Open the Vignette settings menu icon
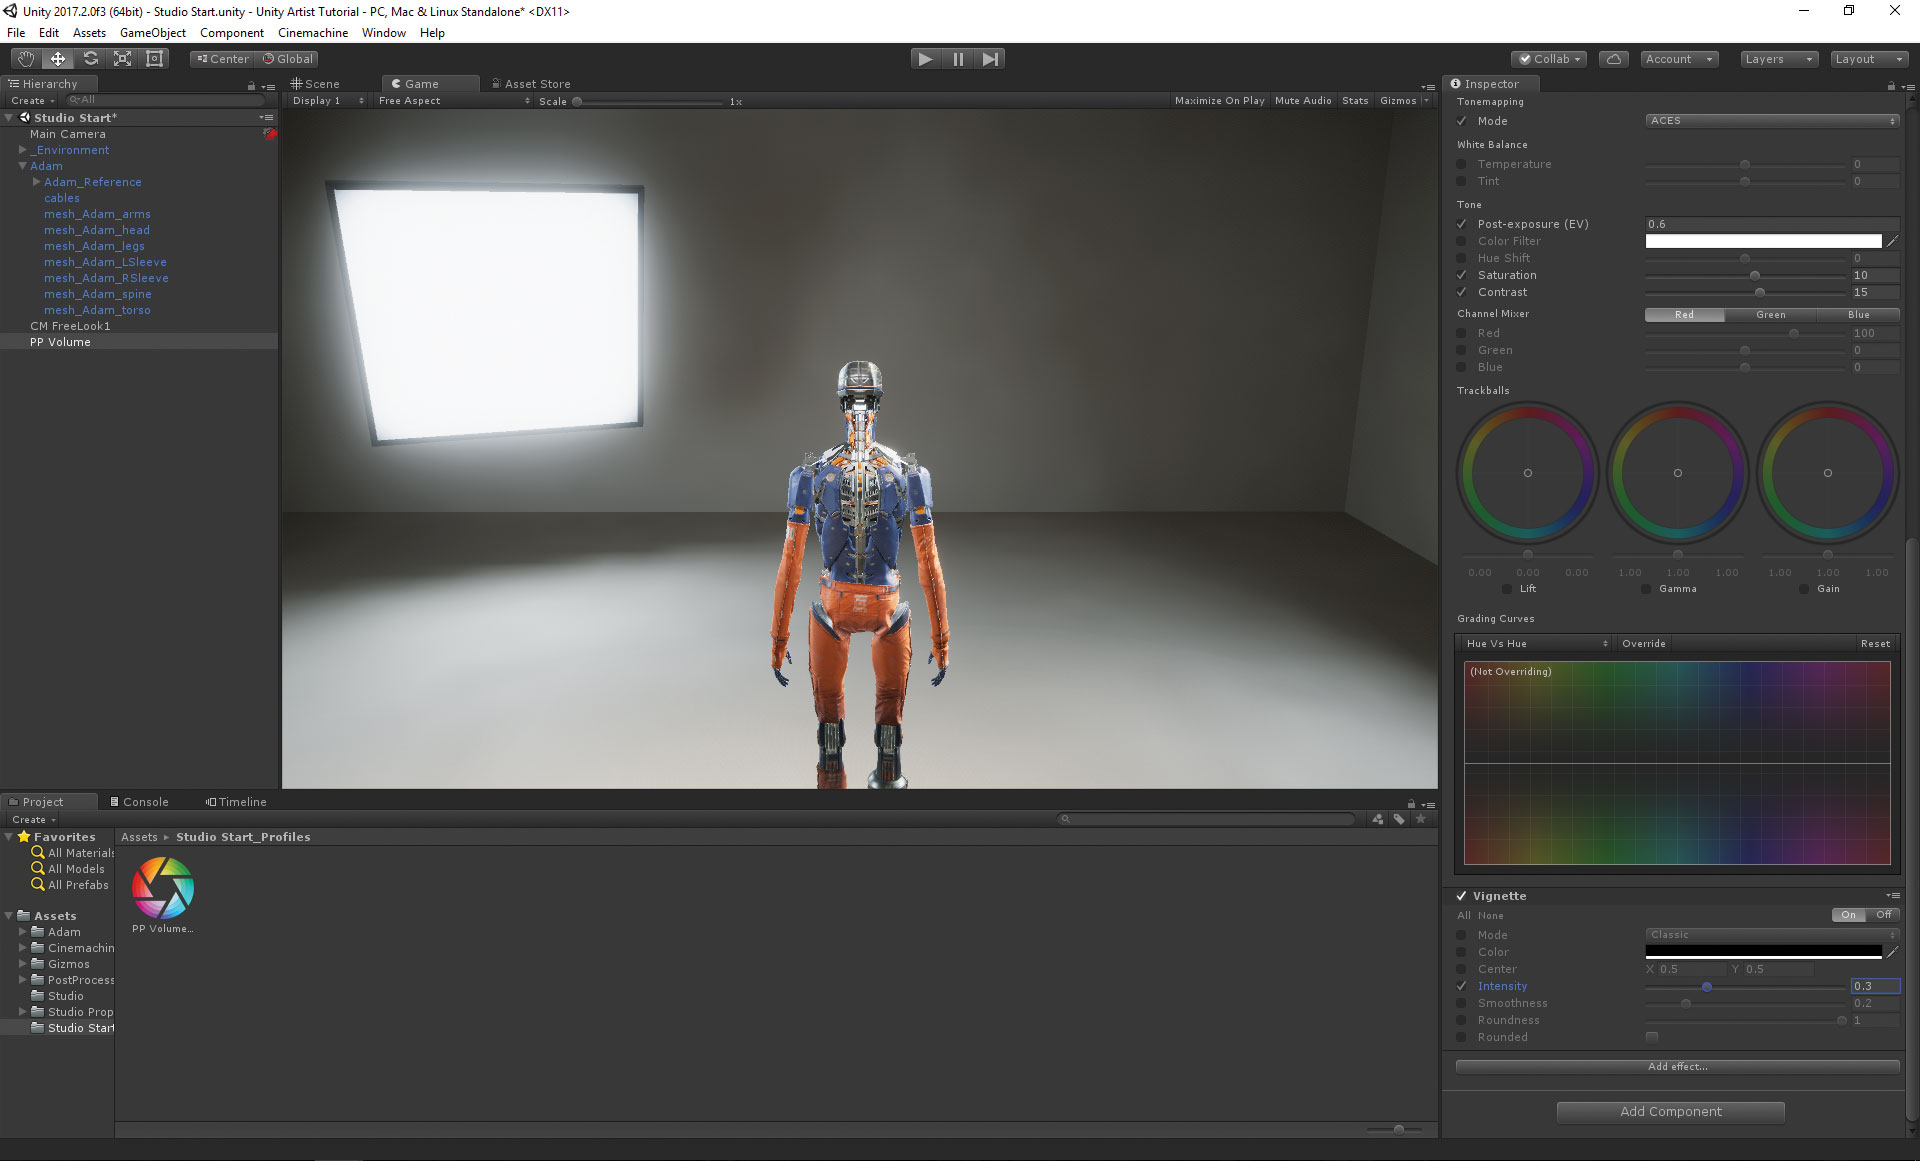The width and height of the screenshot is (1920, 1161). pos(1892,895)
